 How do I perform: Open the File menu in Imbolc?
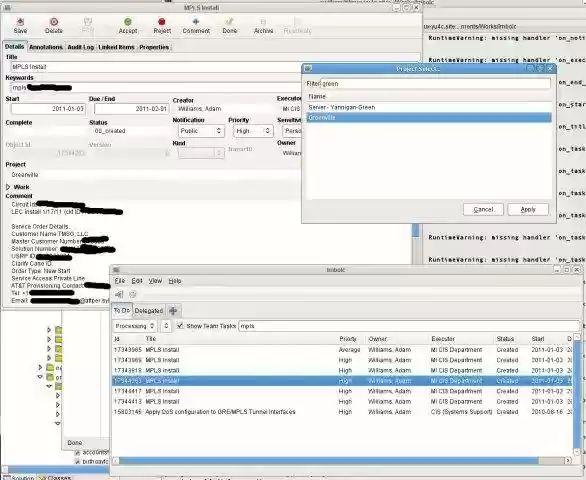[120, 281]
